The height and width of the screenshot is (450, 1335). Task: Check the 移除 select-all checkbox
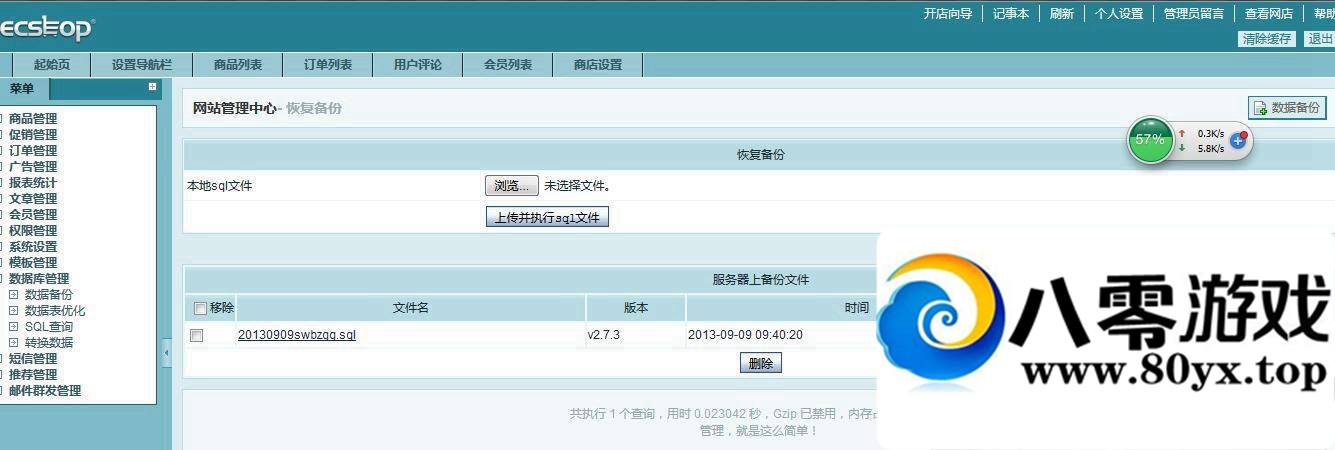tap(200, 308)
